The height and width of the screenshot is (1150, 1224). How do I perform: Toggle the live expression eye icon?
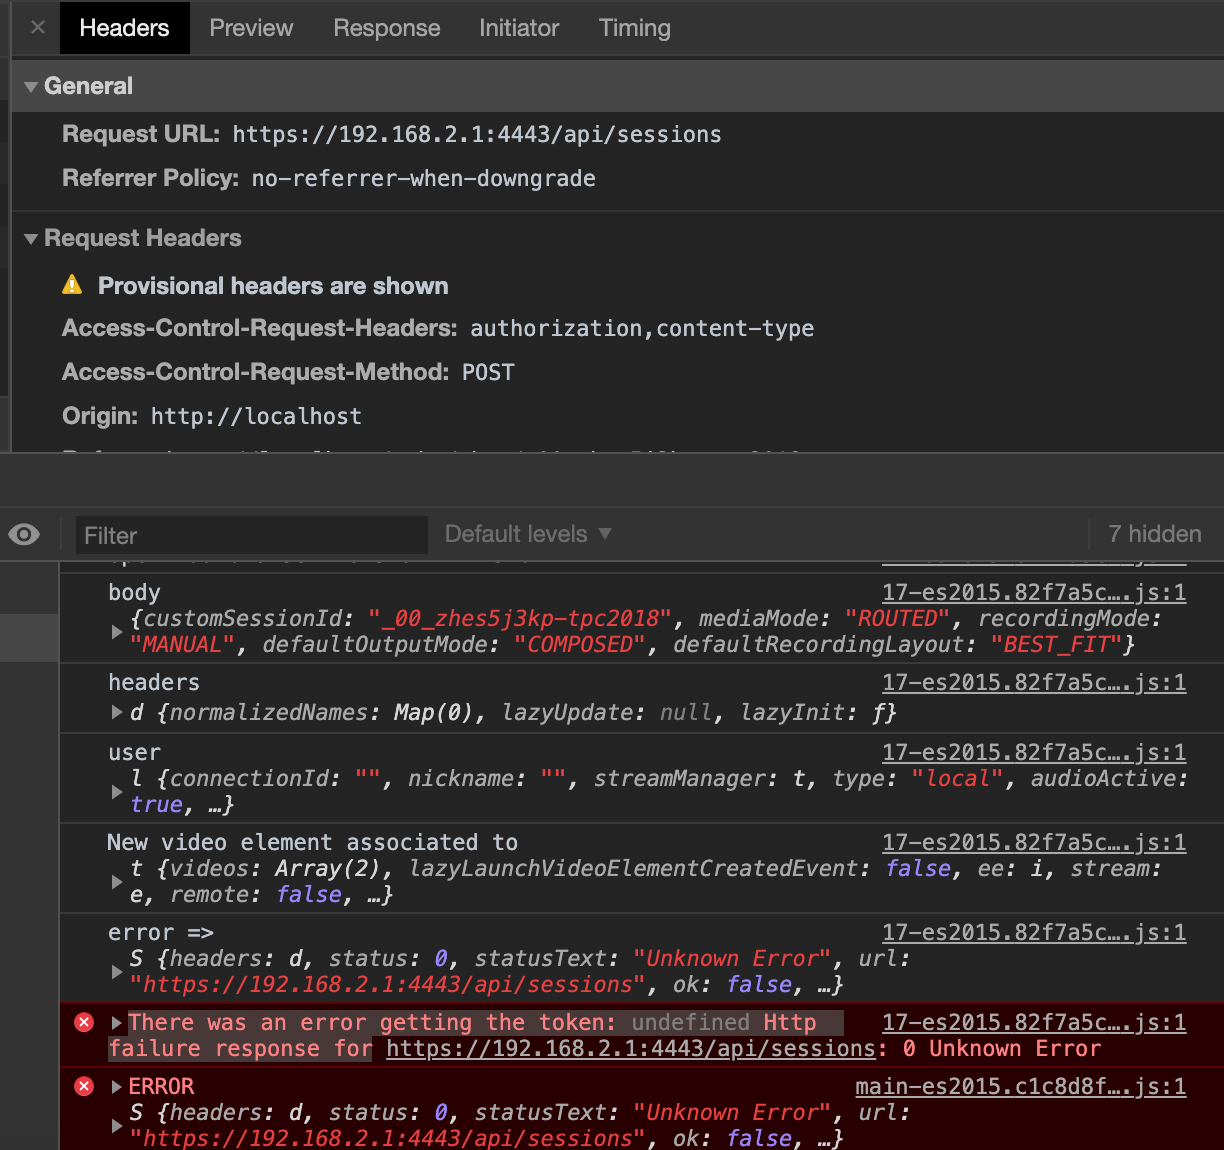click(x=24, y=534)
